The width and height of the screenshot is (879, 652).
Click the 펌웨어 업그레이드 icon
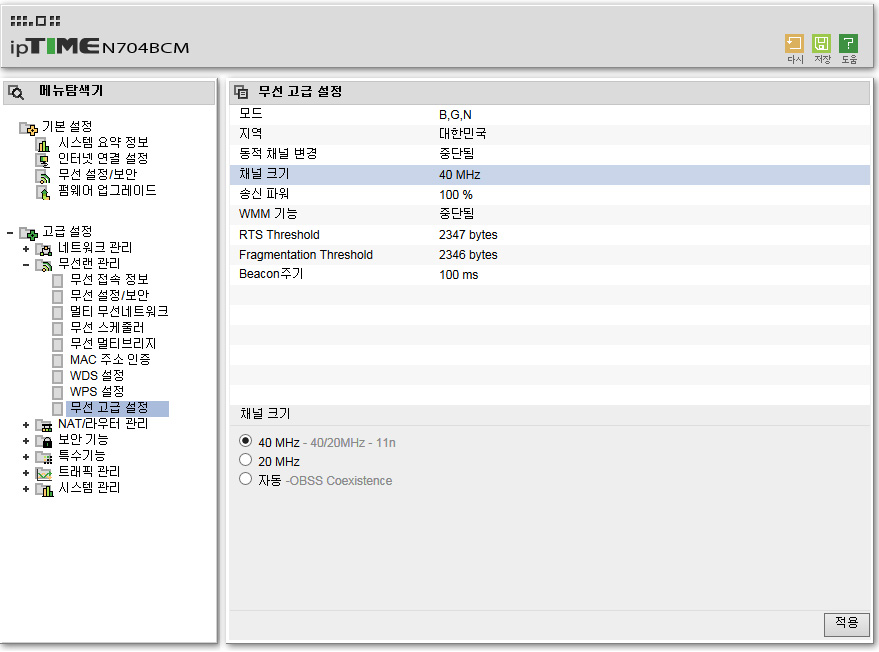tap(44, 191)
